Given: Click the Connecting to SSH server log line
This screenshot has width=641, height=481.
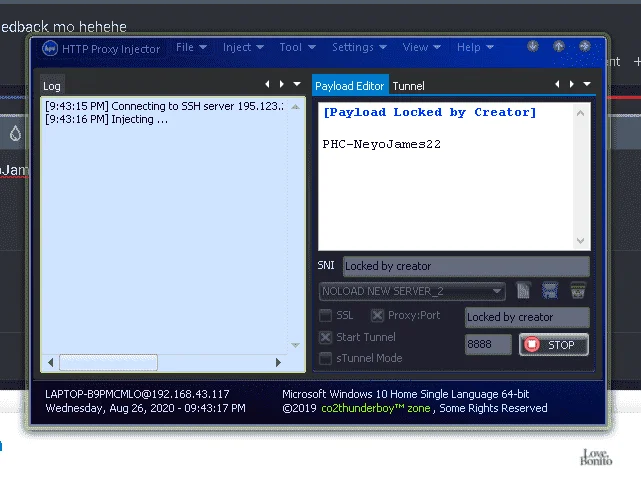Looking at the screenshot, I should 164,106.
